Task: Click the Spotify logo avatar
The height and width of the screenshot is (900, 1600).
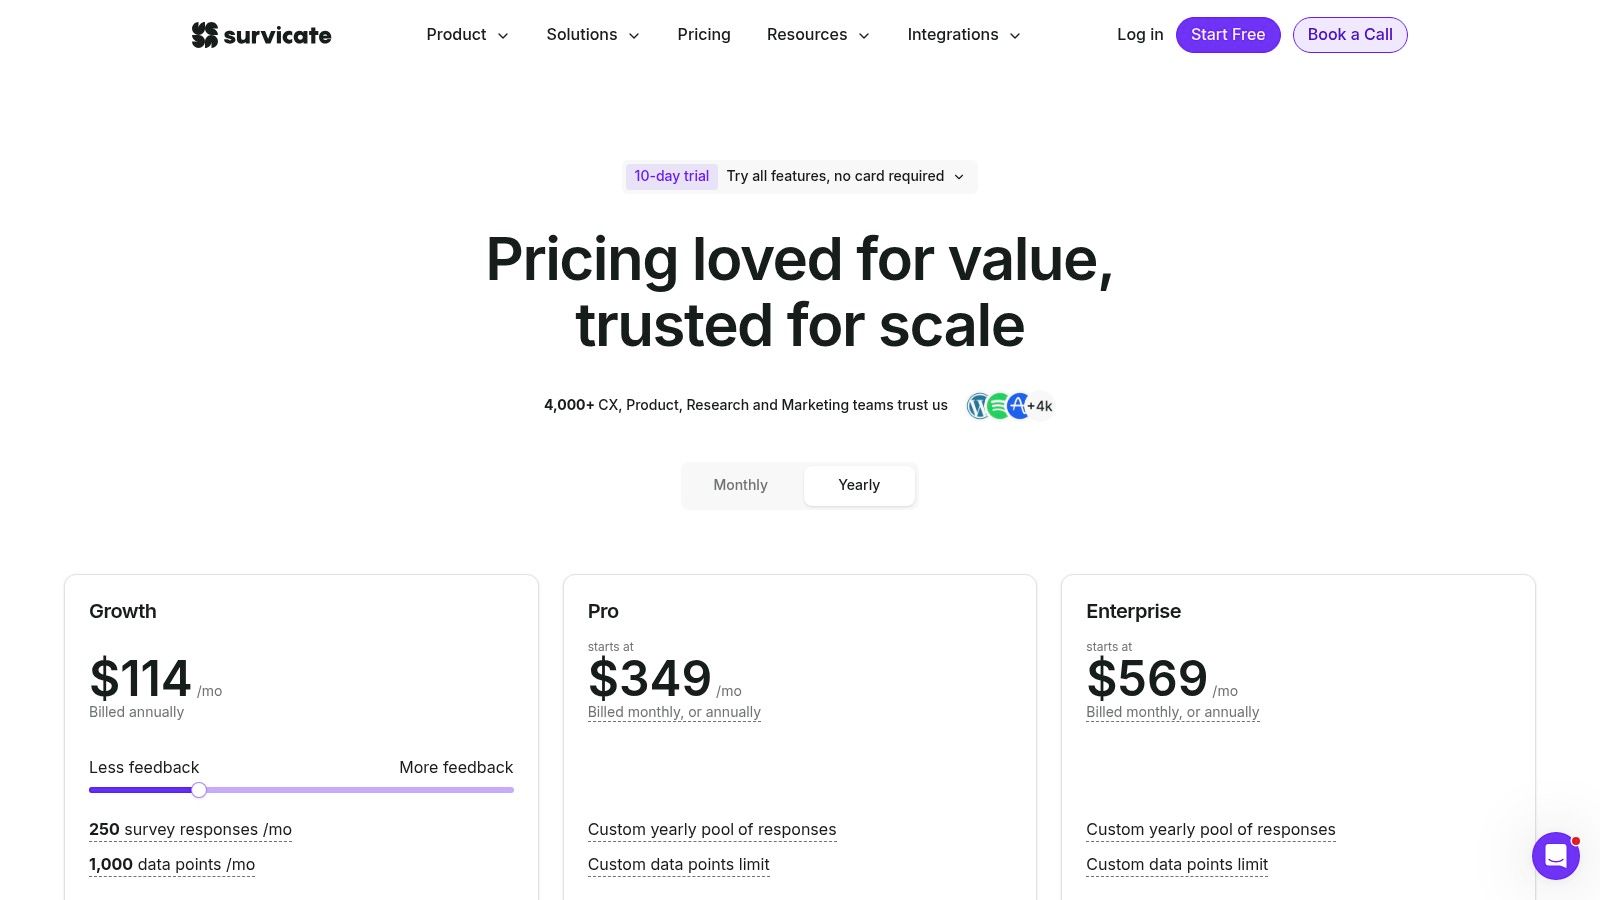Action: [997, 406]
